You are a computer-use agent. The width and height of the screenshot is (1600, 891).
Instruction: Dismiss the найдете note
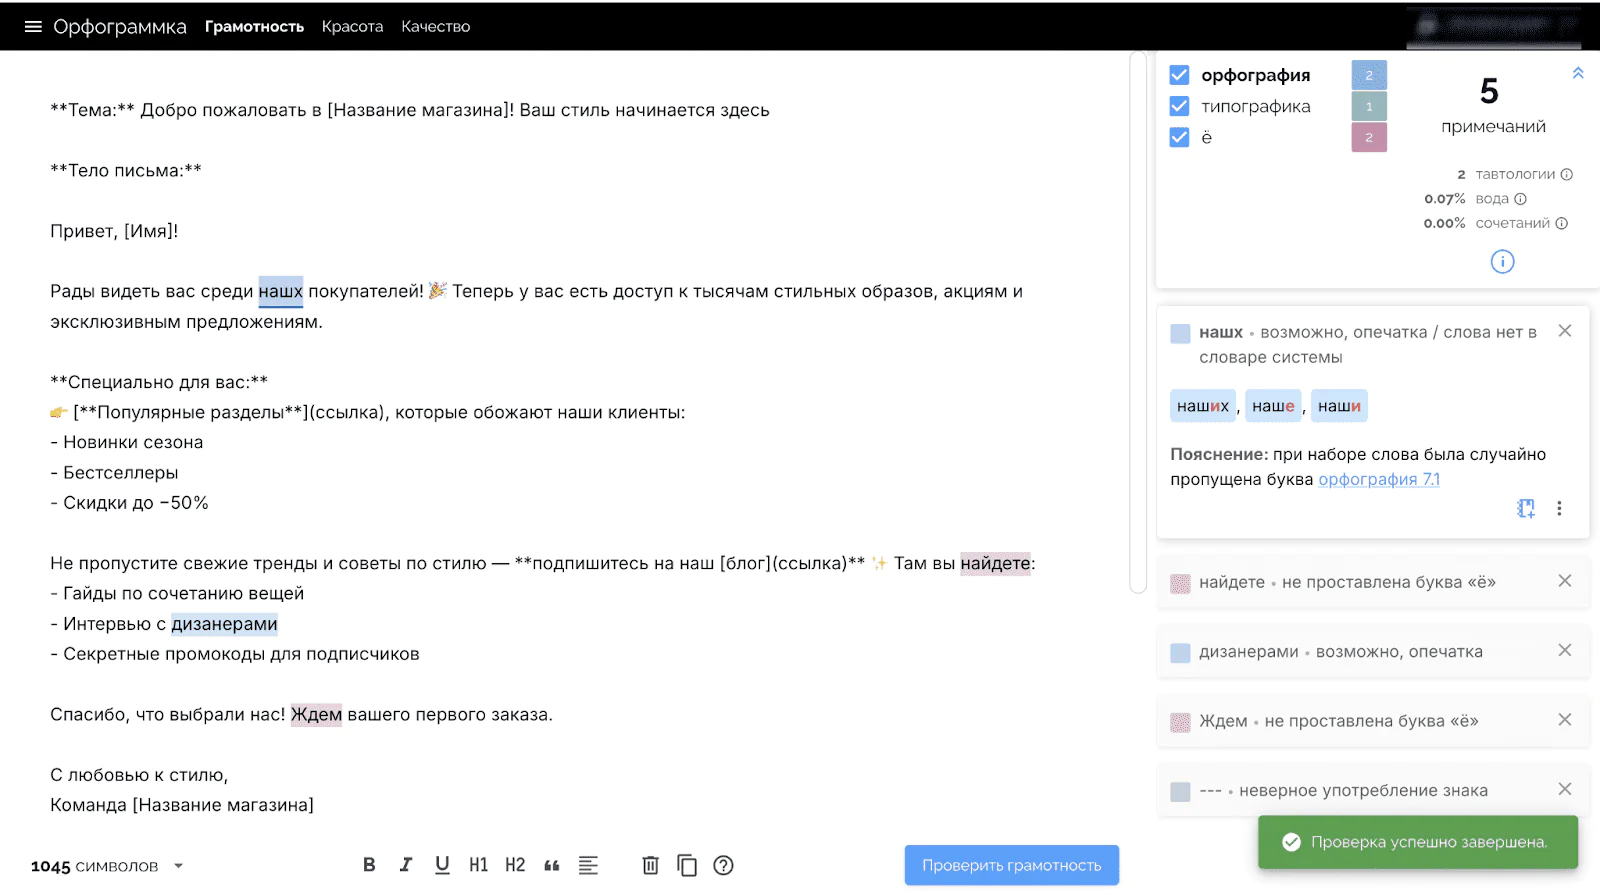coord(1565,581)
